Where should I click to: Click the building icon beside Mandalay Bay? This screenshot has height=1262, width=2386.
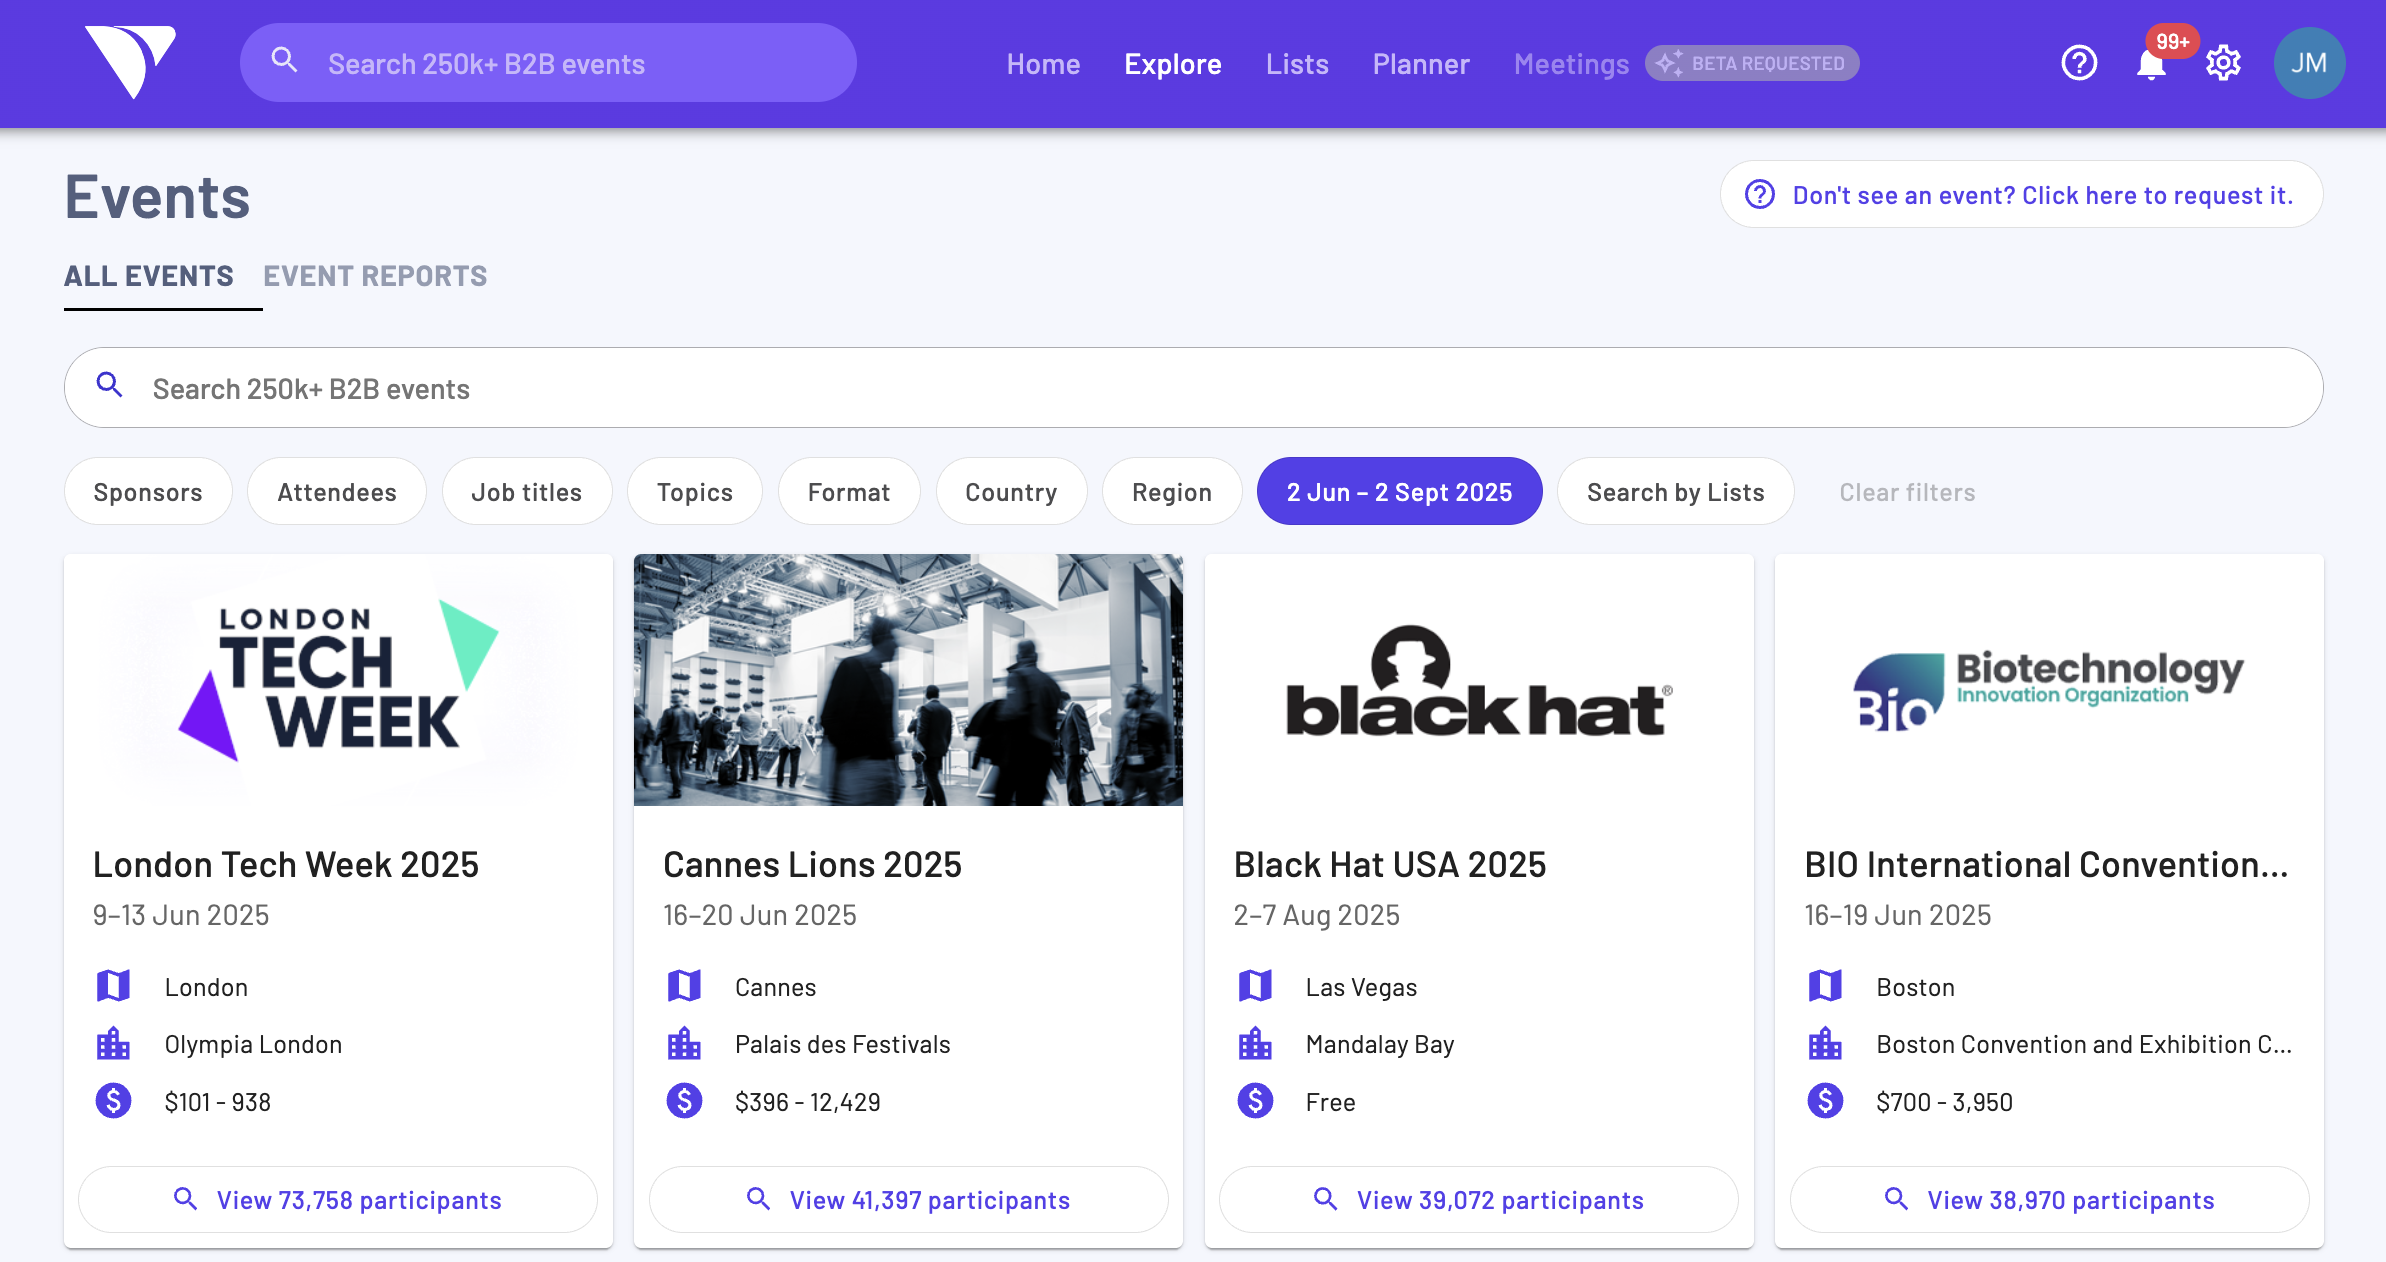(x=1255, y=1043)
